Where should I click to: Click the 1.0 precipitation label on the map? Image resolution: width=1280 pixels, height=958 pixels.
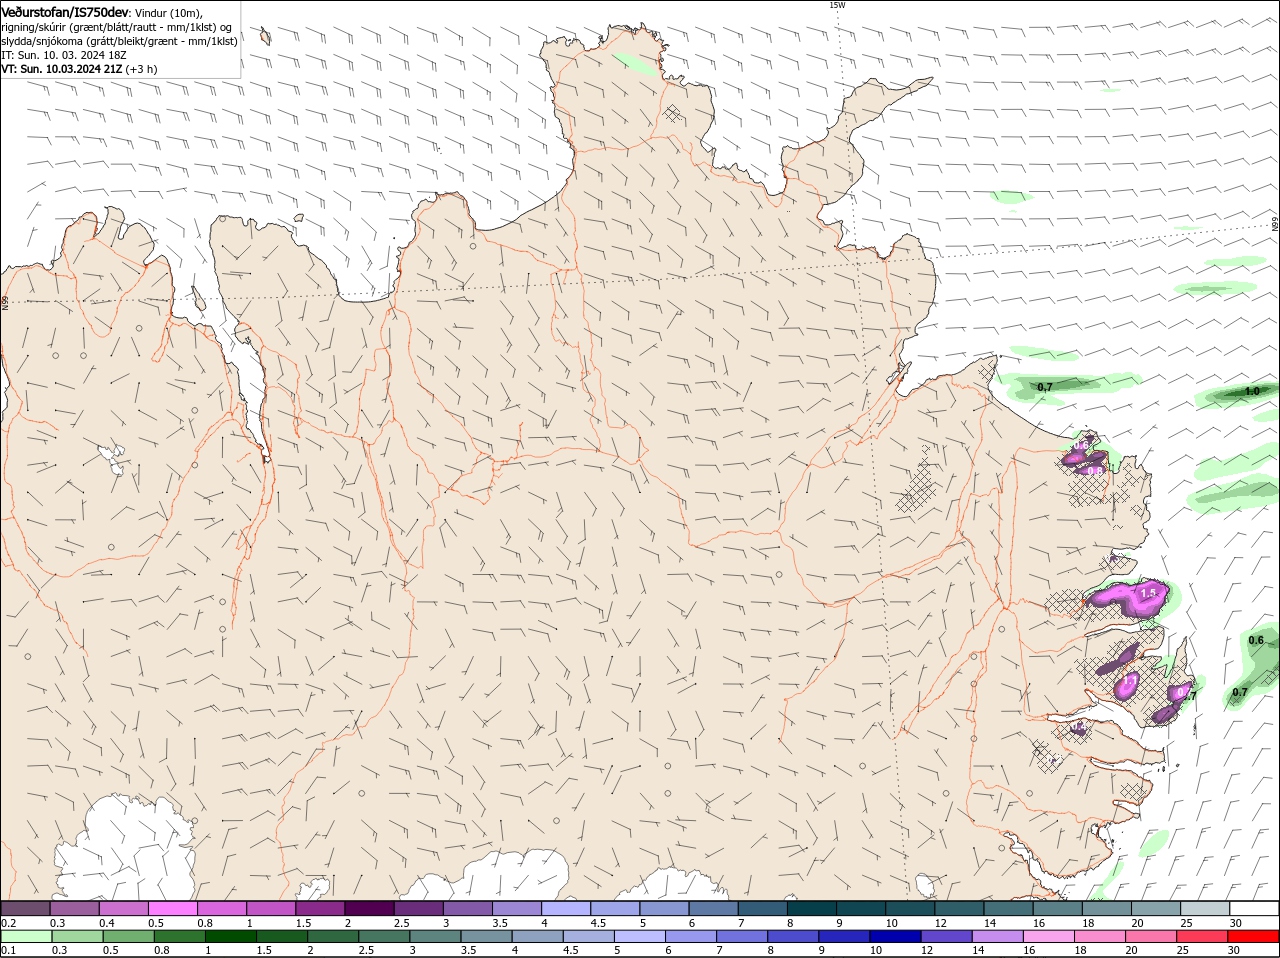coord(1252,392)
